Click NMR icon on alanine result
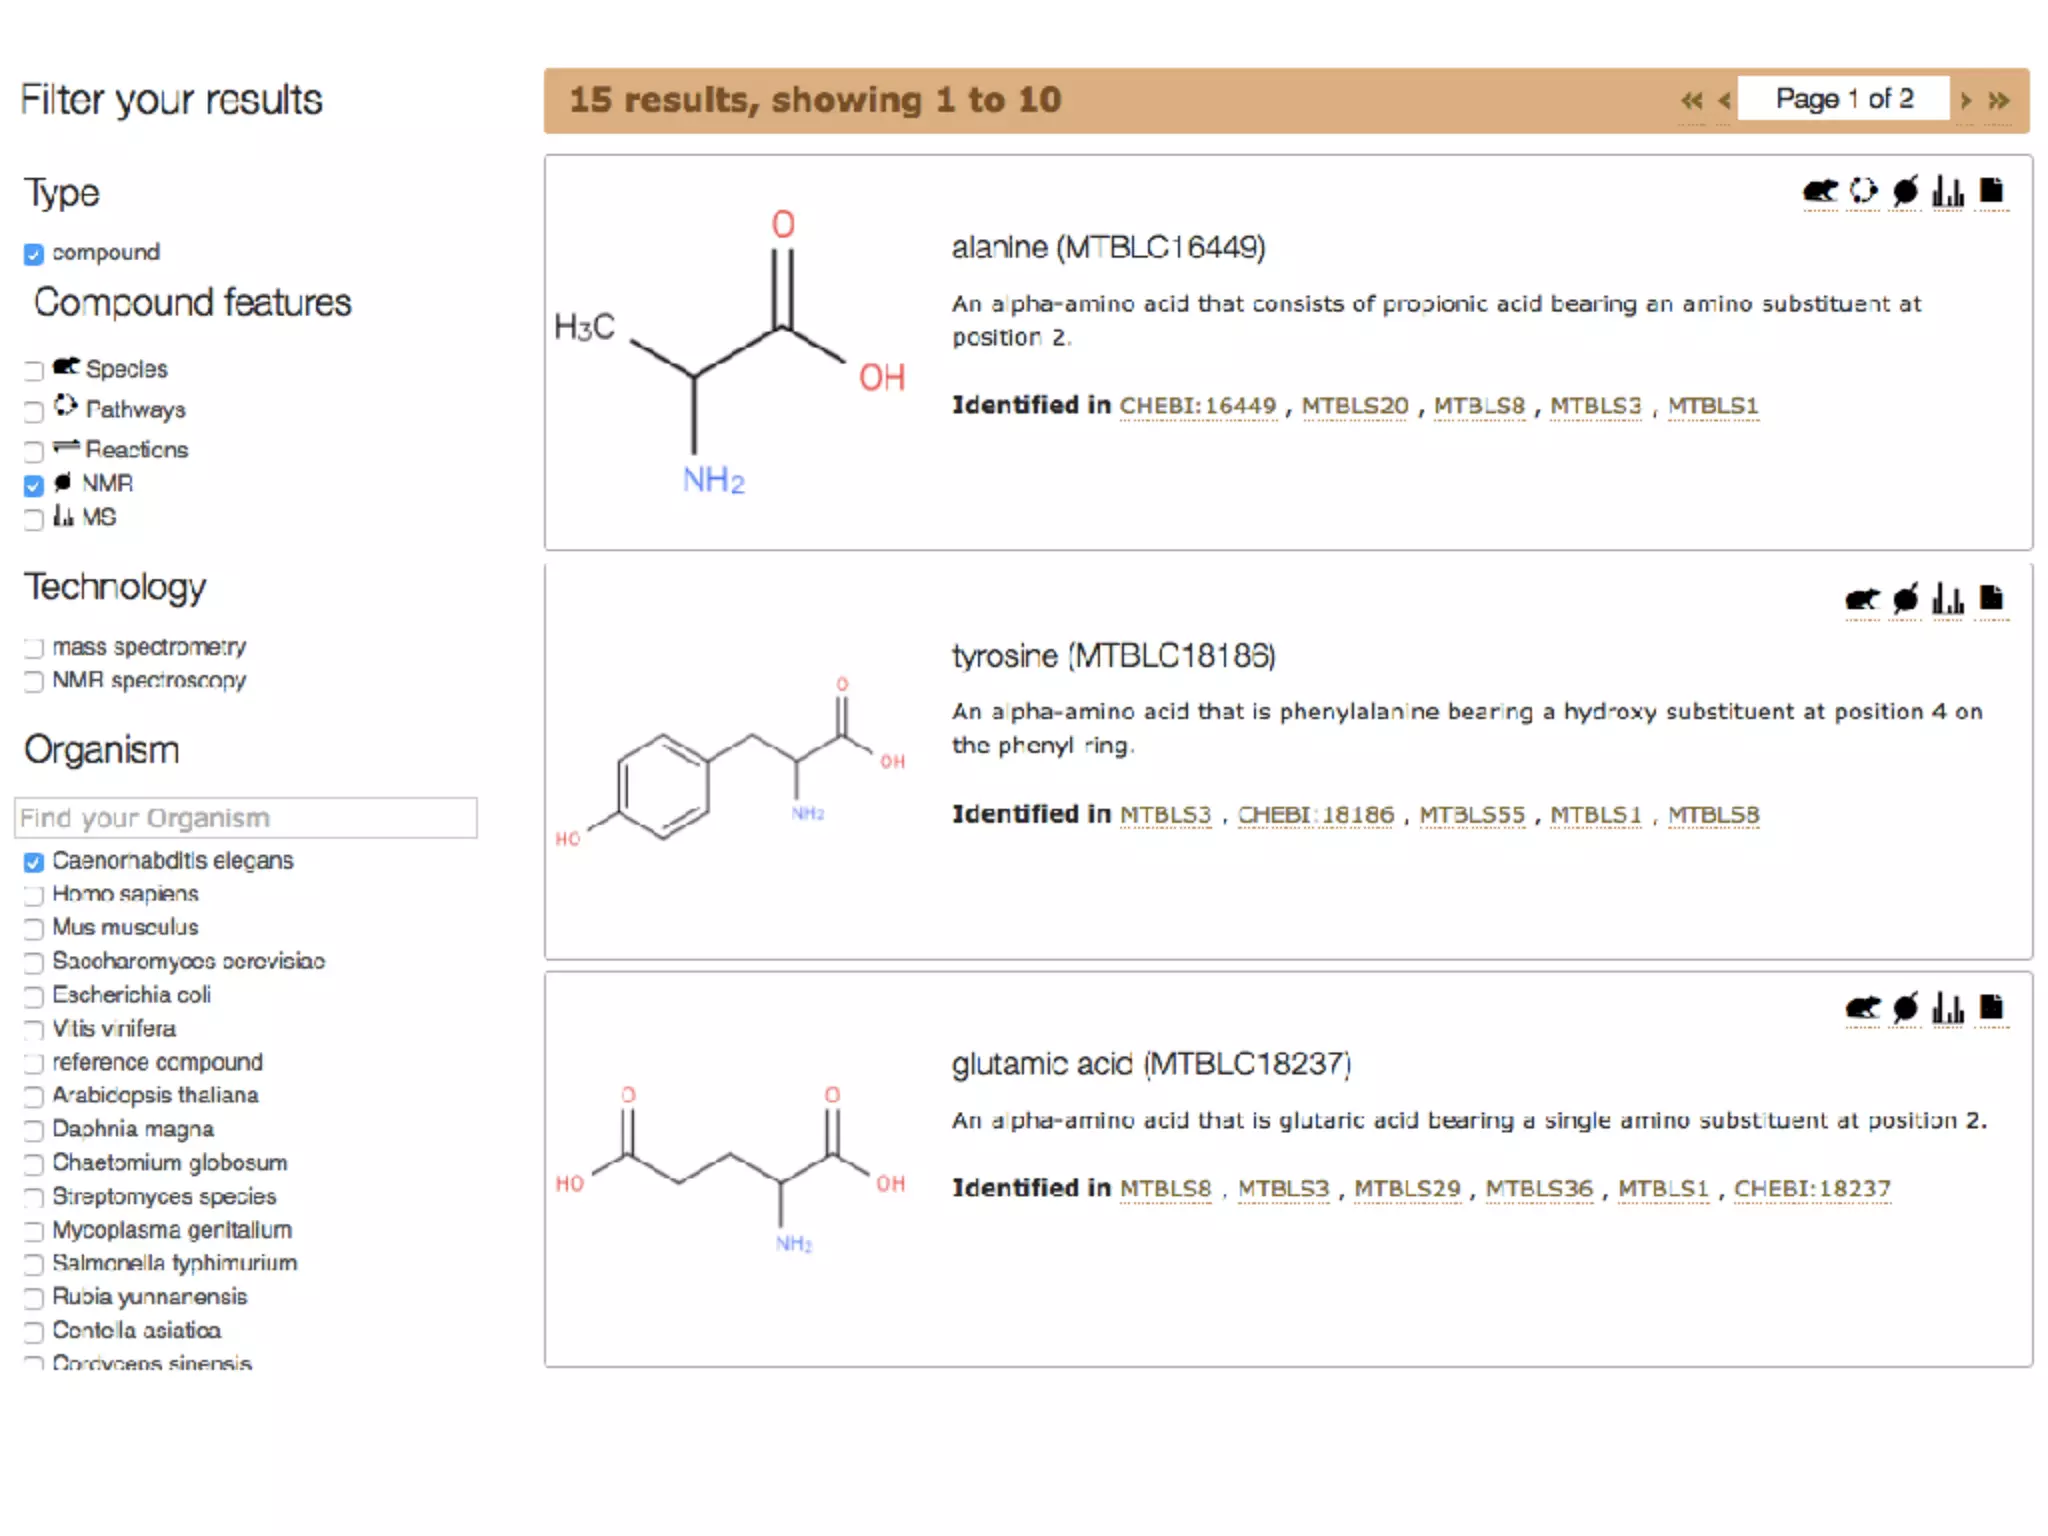2048x1536 pixels. point(1906,191)
